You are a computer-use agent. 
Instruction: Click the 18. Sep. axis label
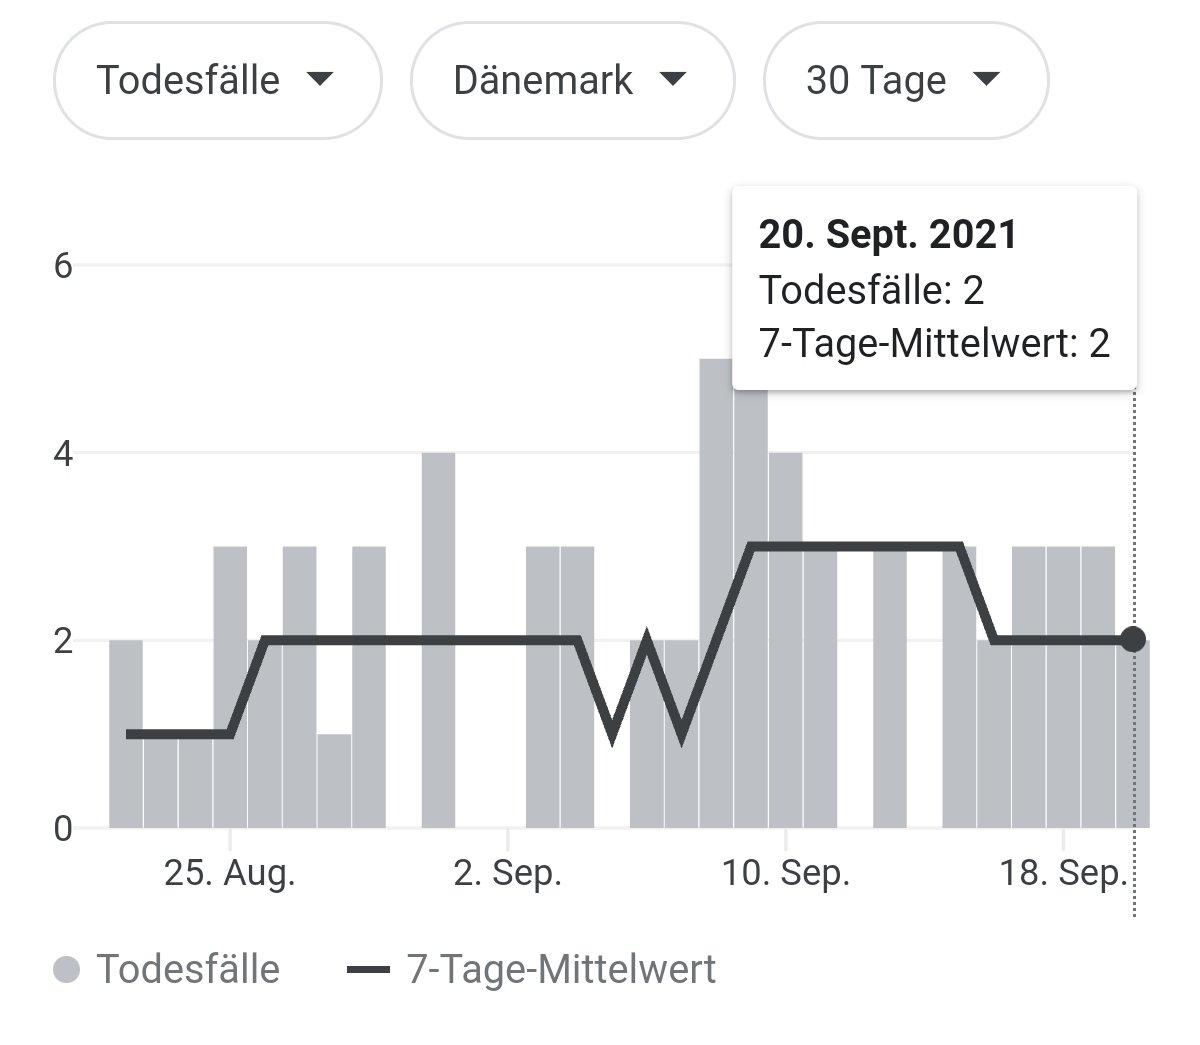click(1064, 873)
